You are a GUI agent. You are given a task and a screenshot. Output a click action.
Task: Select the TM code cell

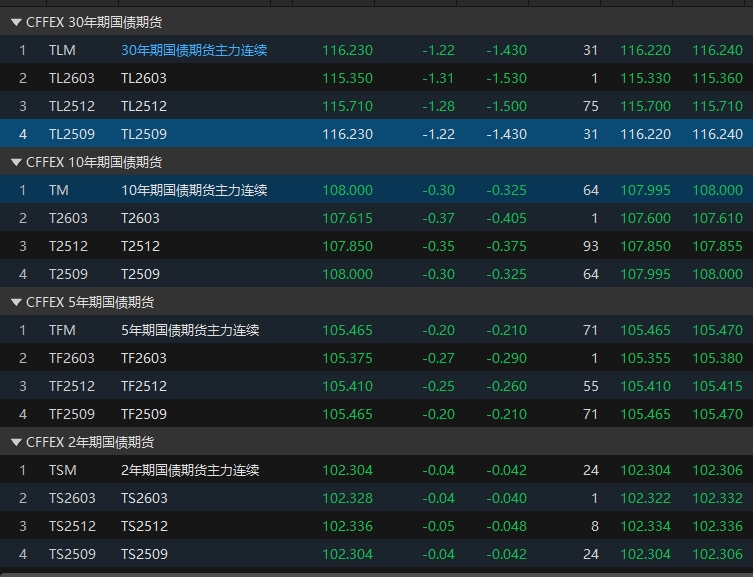tap(59, 190)
